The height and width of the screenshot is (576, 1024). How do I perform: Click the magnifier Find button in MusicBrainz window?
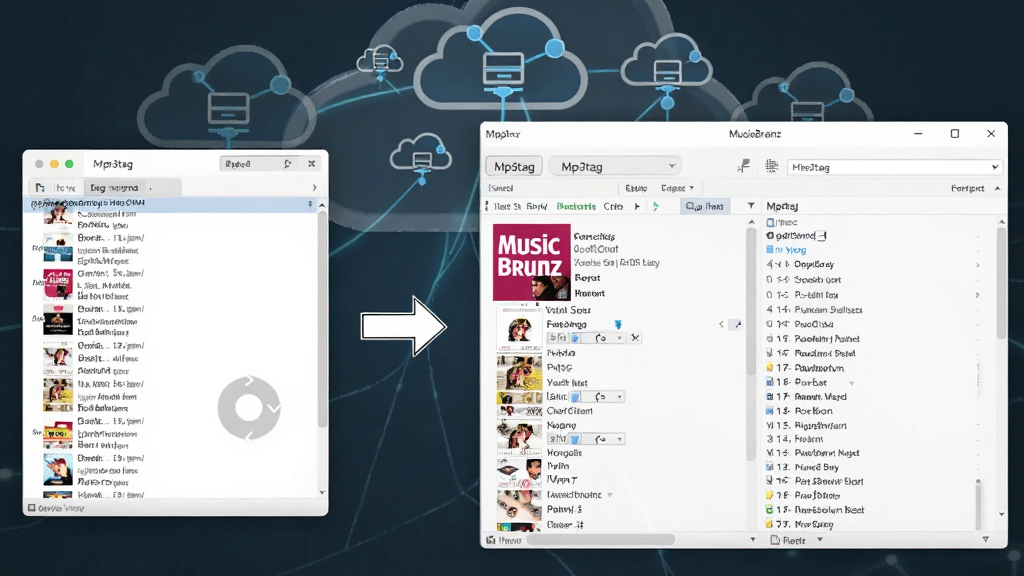pos(705,206)
